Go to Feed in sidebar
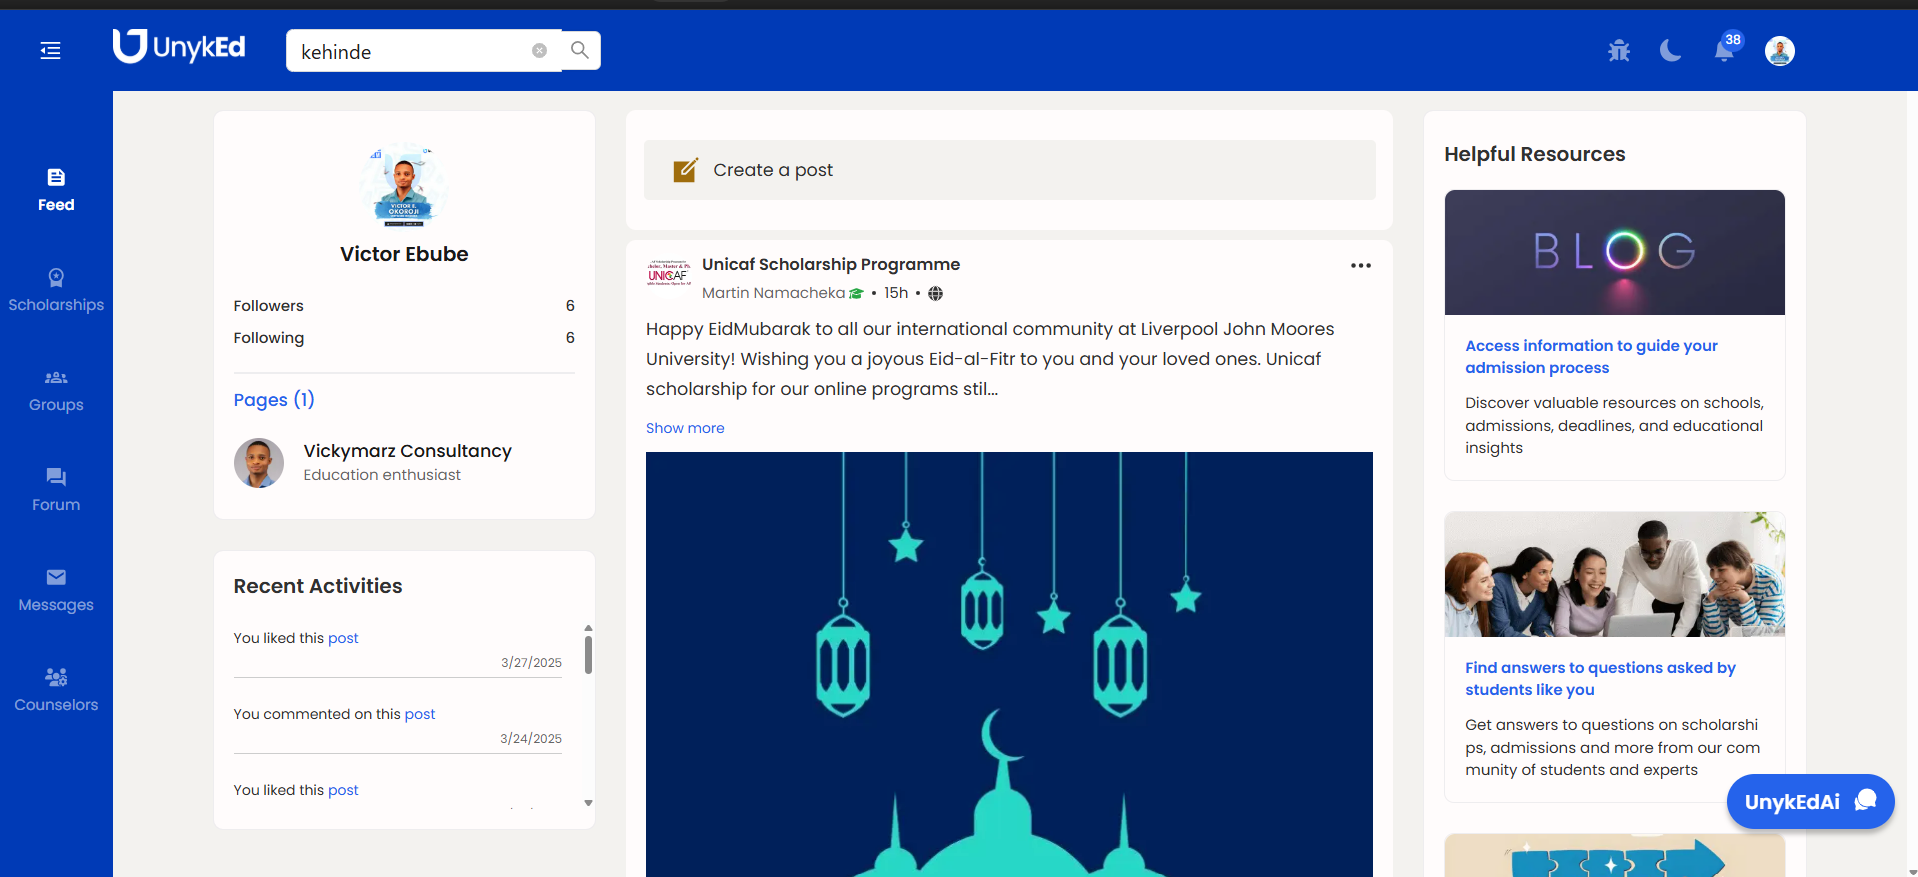The height and width of the screenshot is (877, 1918). (x=56, y=190)
